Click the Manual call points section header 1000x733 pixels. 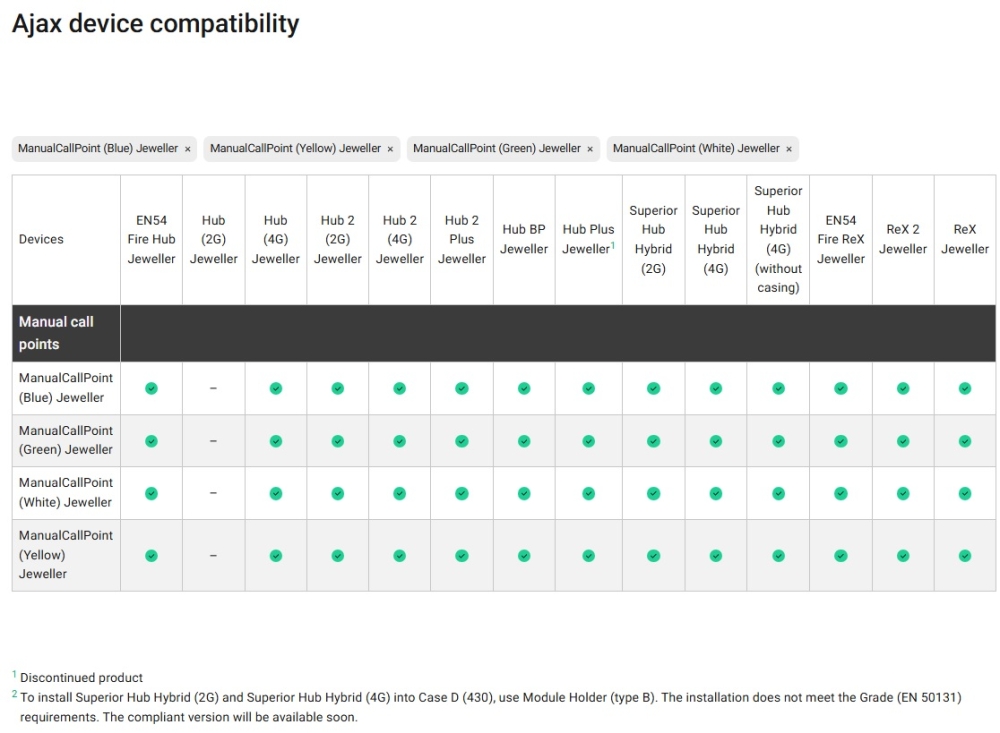click(56, 333)
